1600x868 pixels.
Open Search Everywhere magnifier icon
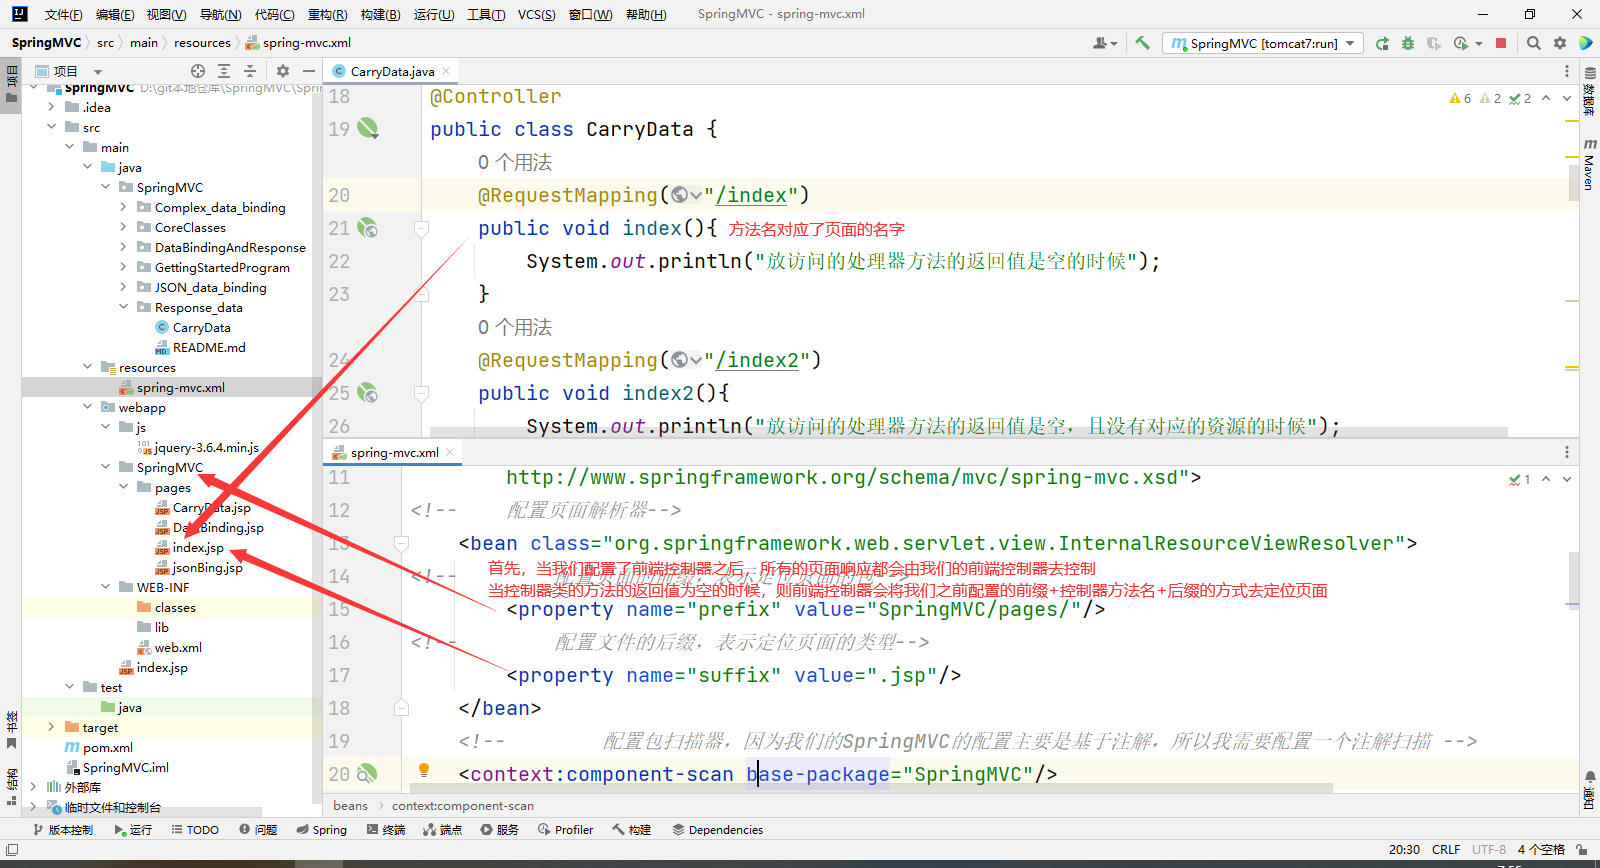click(1534, 43)
